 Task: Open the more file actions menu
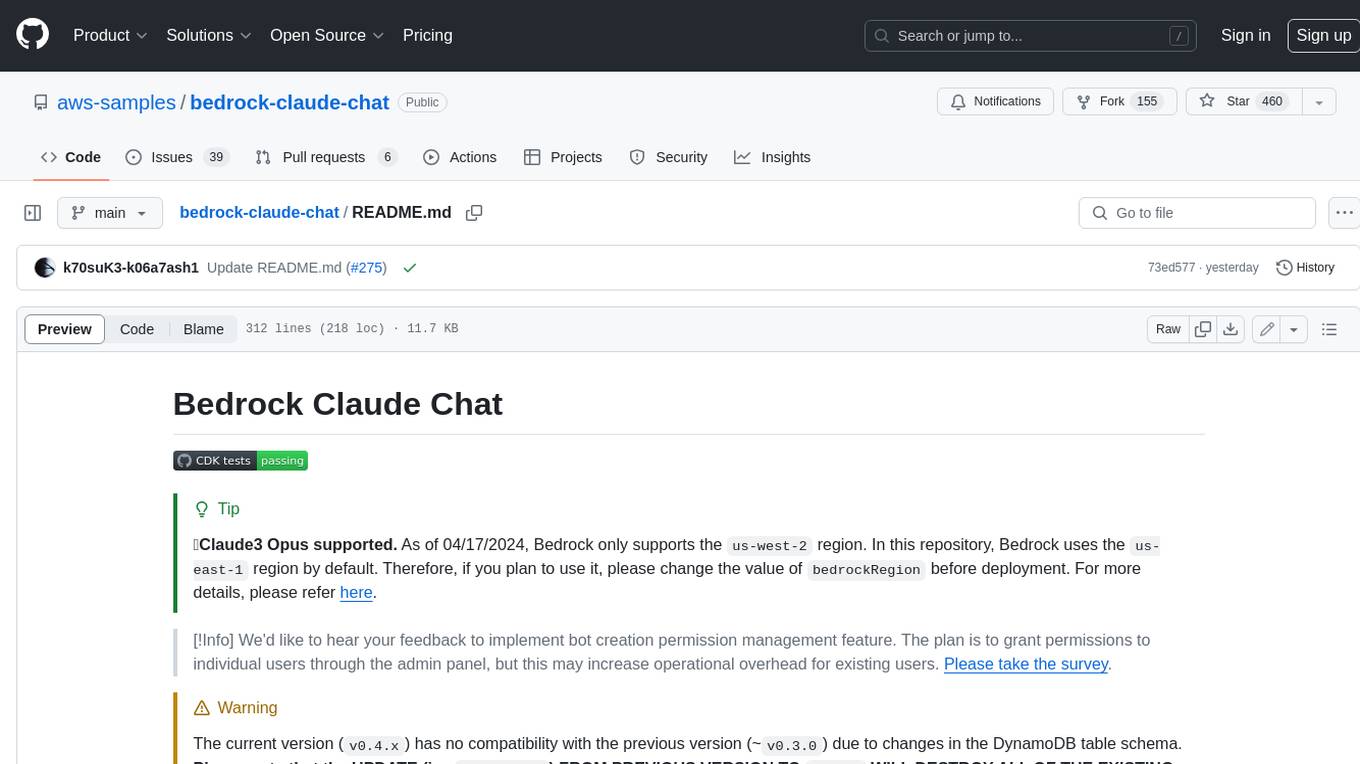coord(1344,213)
